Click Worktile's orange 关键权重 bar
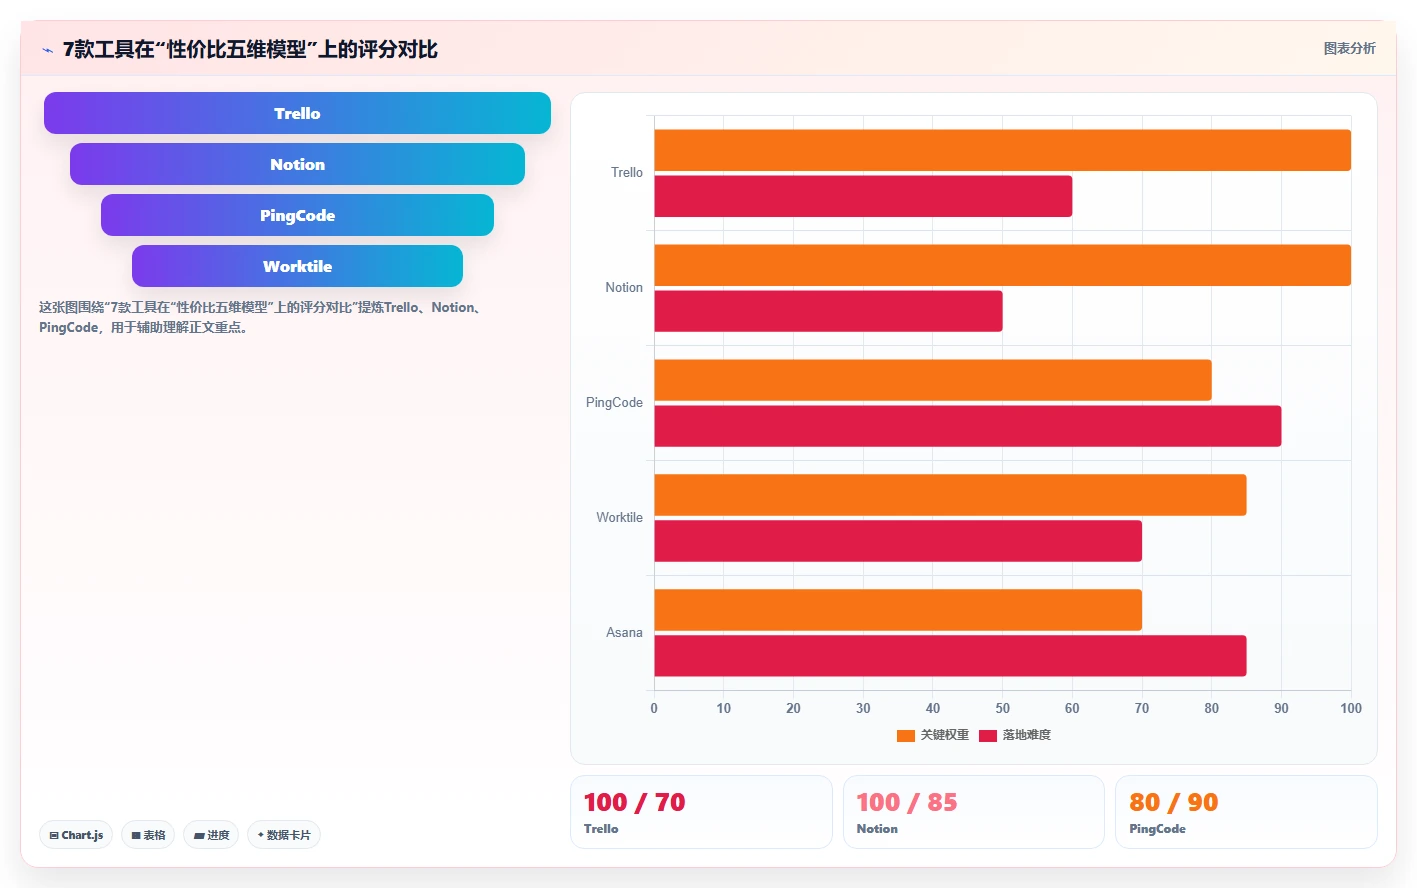 tap(950, 495)
